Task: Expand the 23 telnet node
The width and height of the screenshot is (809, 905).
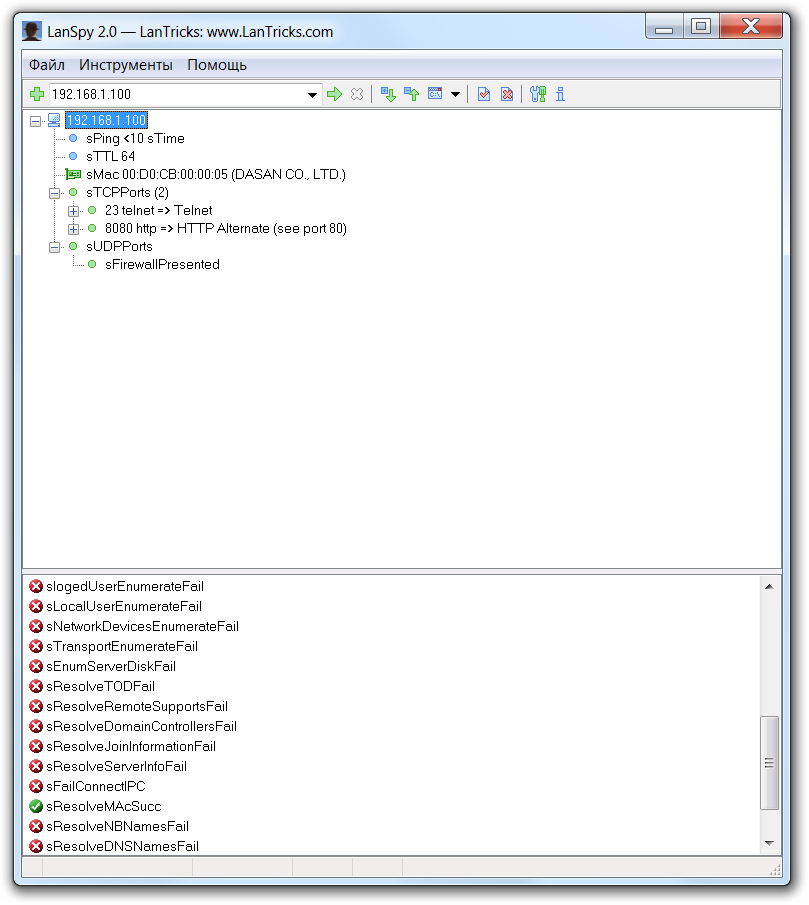Action: click(73, 211)
